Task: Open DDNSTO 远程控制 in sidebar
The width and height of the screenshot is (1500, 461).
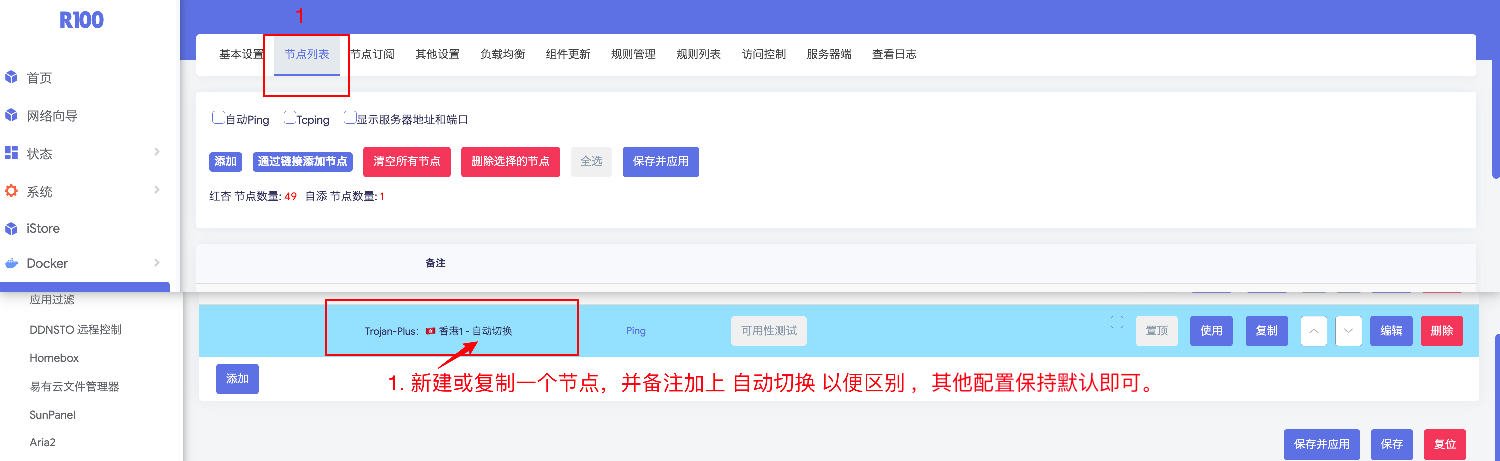Action: 76,329
